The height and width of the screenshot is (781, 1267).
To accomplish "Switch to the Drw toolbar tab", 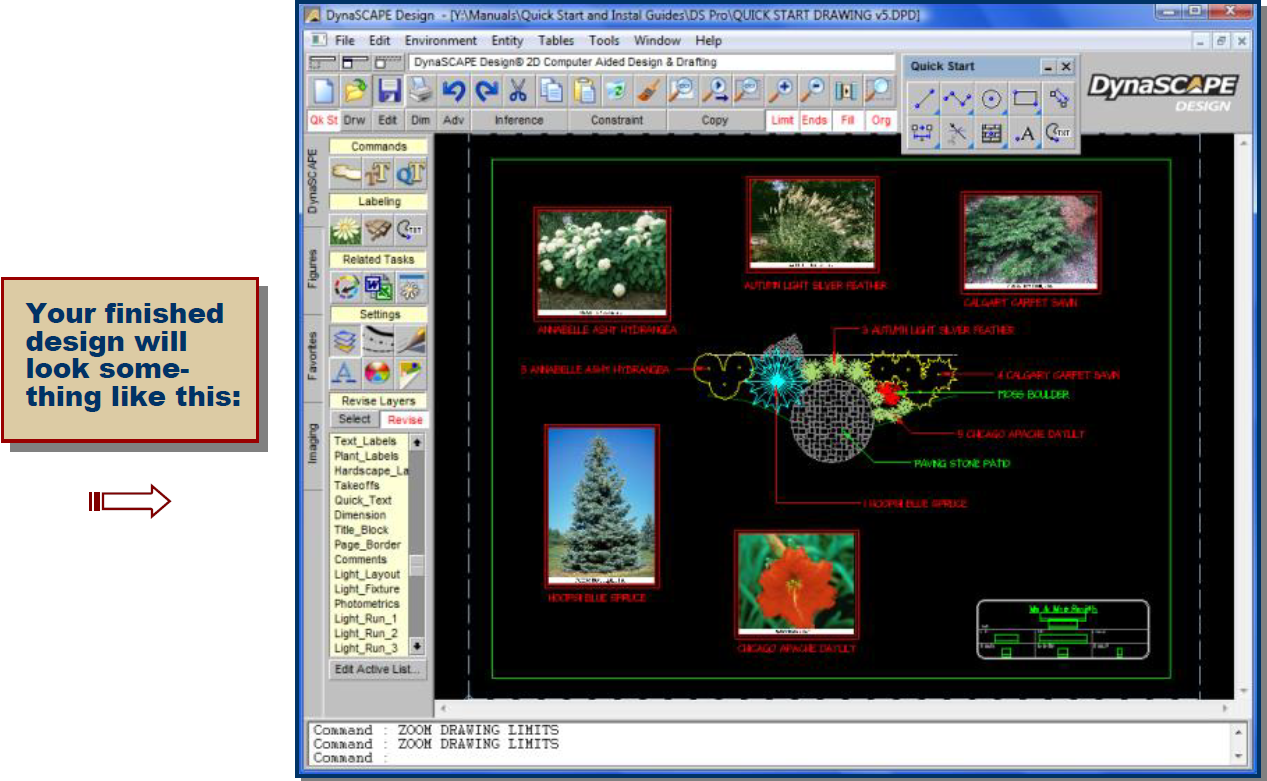I will point(355,120).
